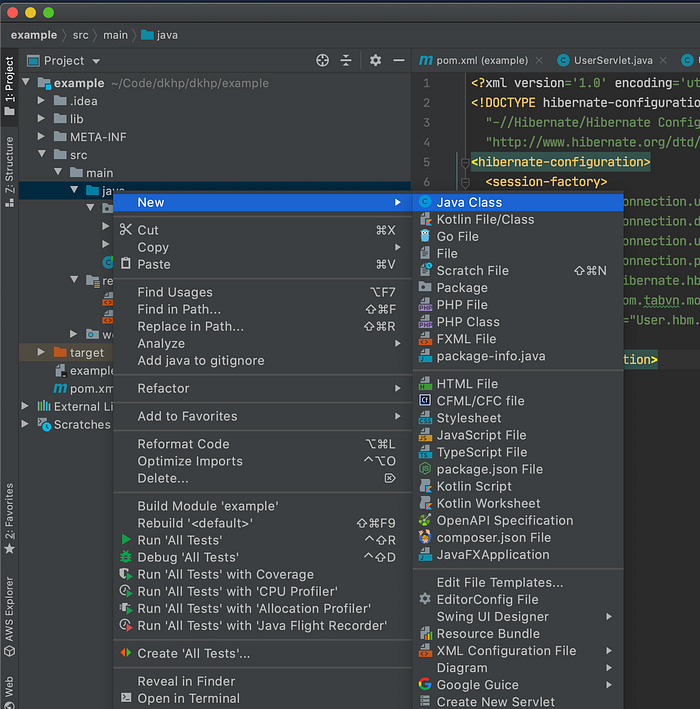Viewport: 700px width, 709px height.
Task: Expand External Libraries node
Action: tap(25, 406)
